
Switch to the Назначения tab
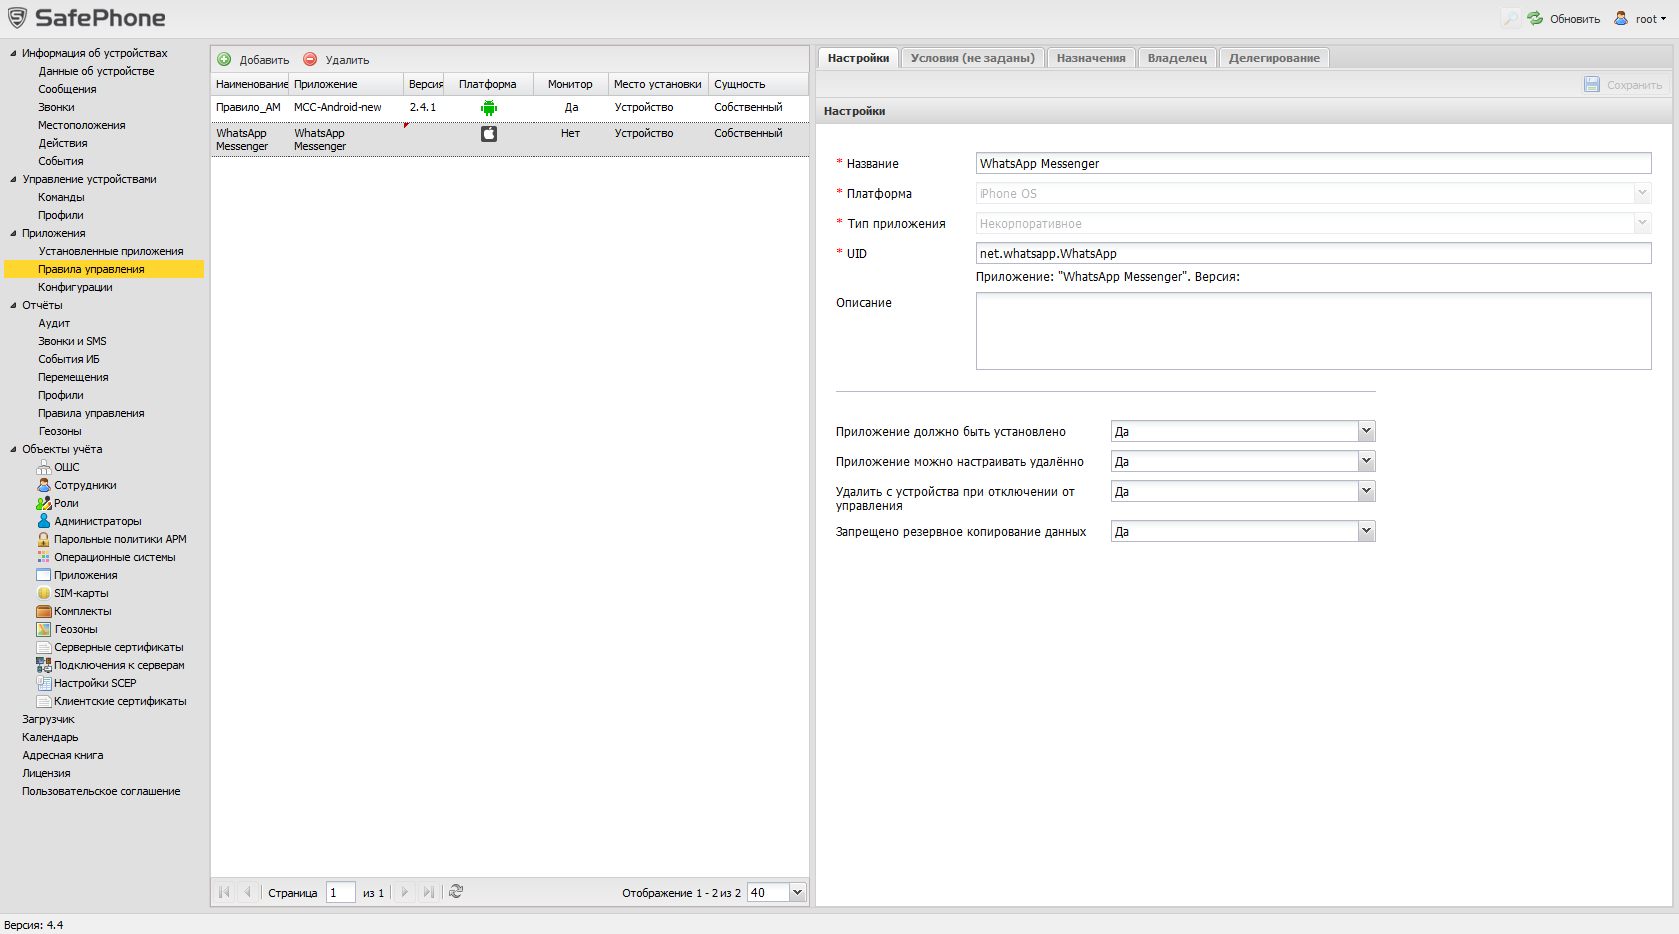click(1091, 58)
